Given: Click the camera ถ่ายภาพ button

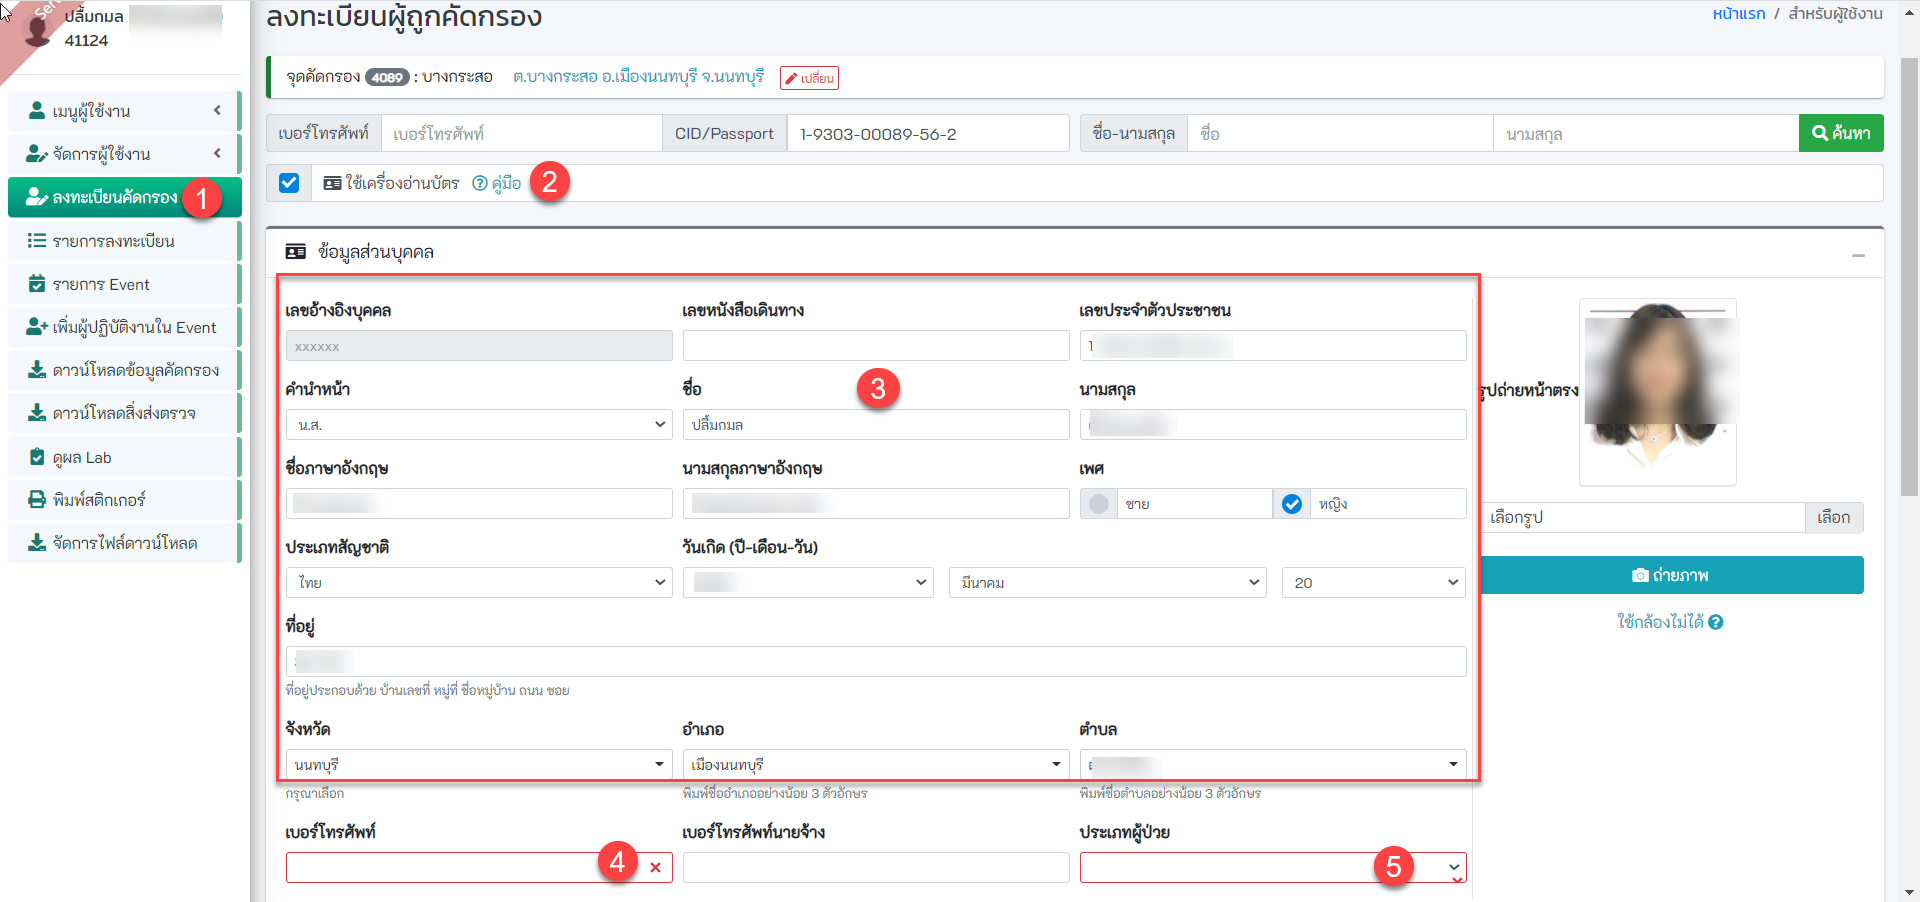Looking at the screenshot, I should pos(1670,575).
